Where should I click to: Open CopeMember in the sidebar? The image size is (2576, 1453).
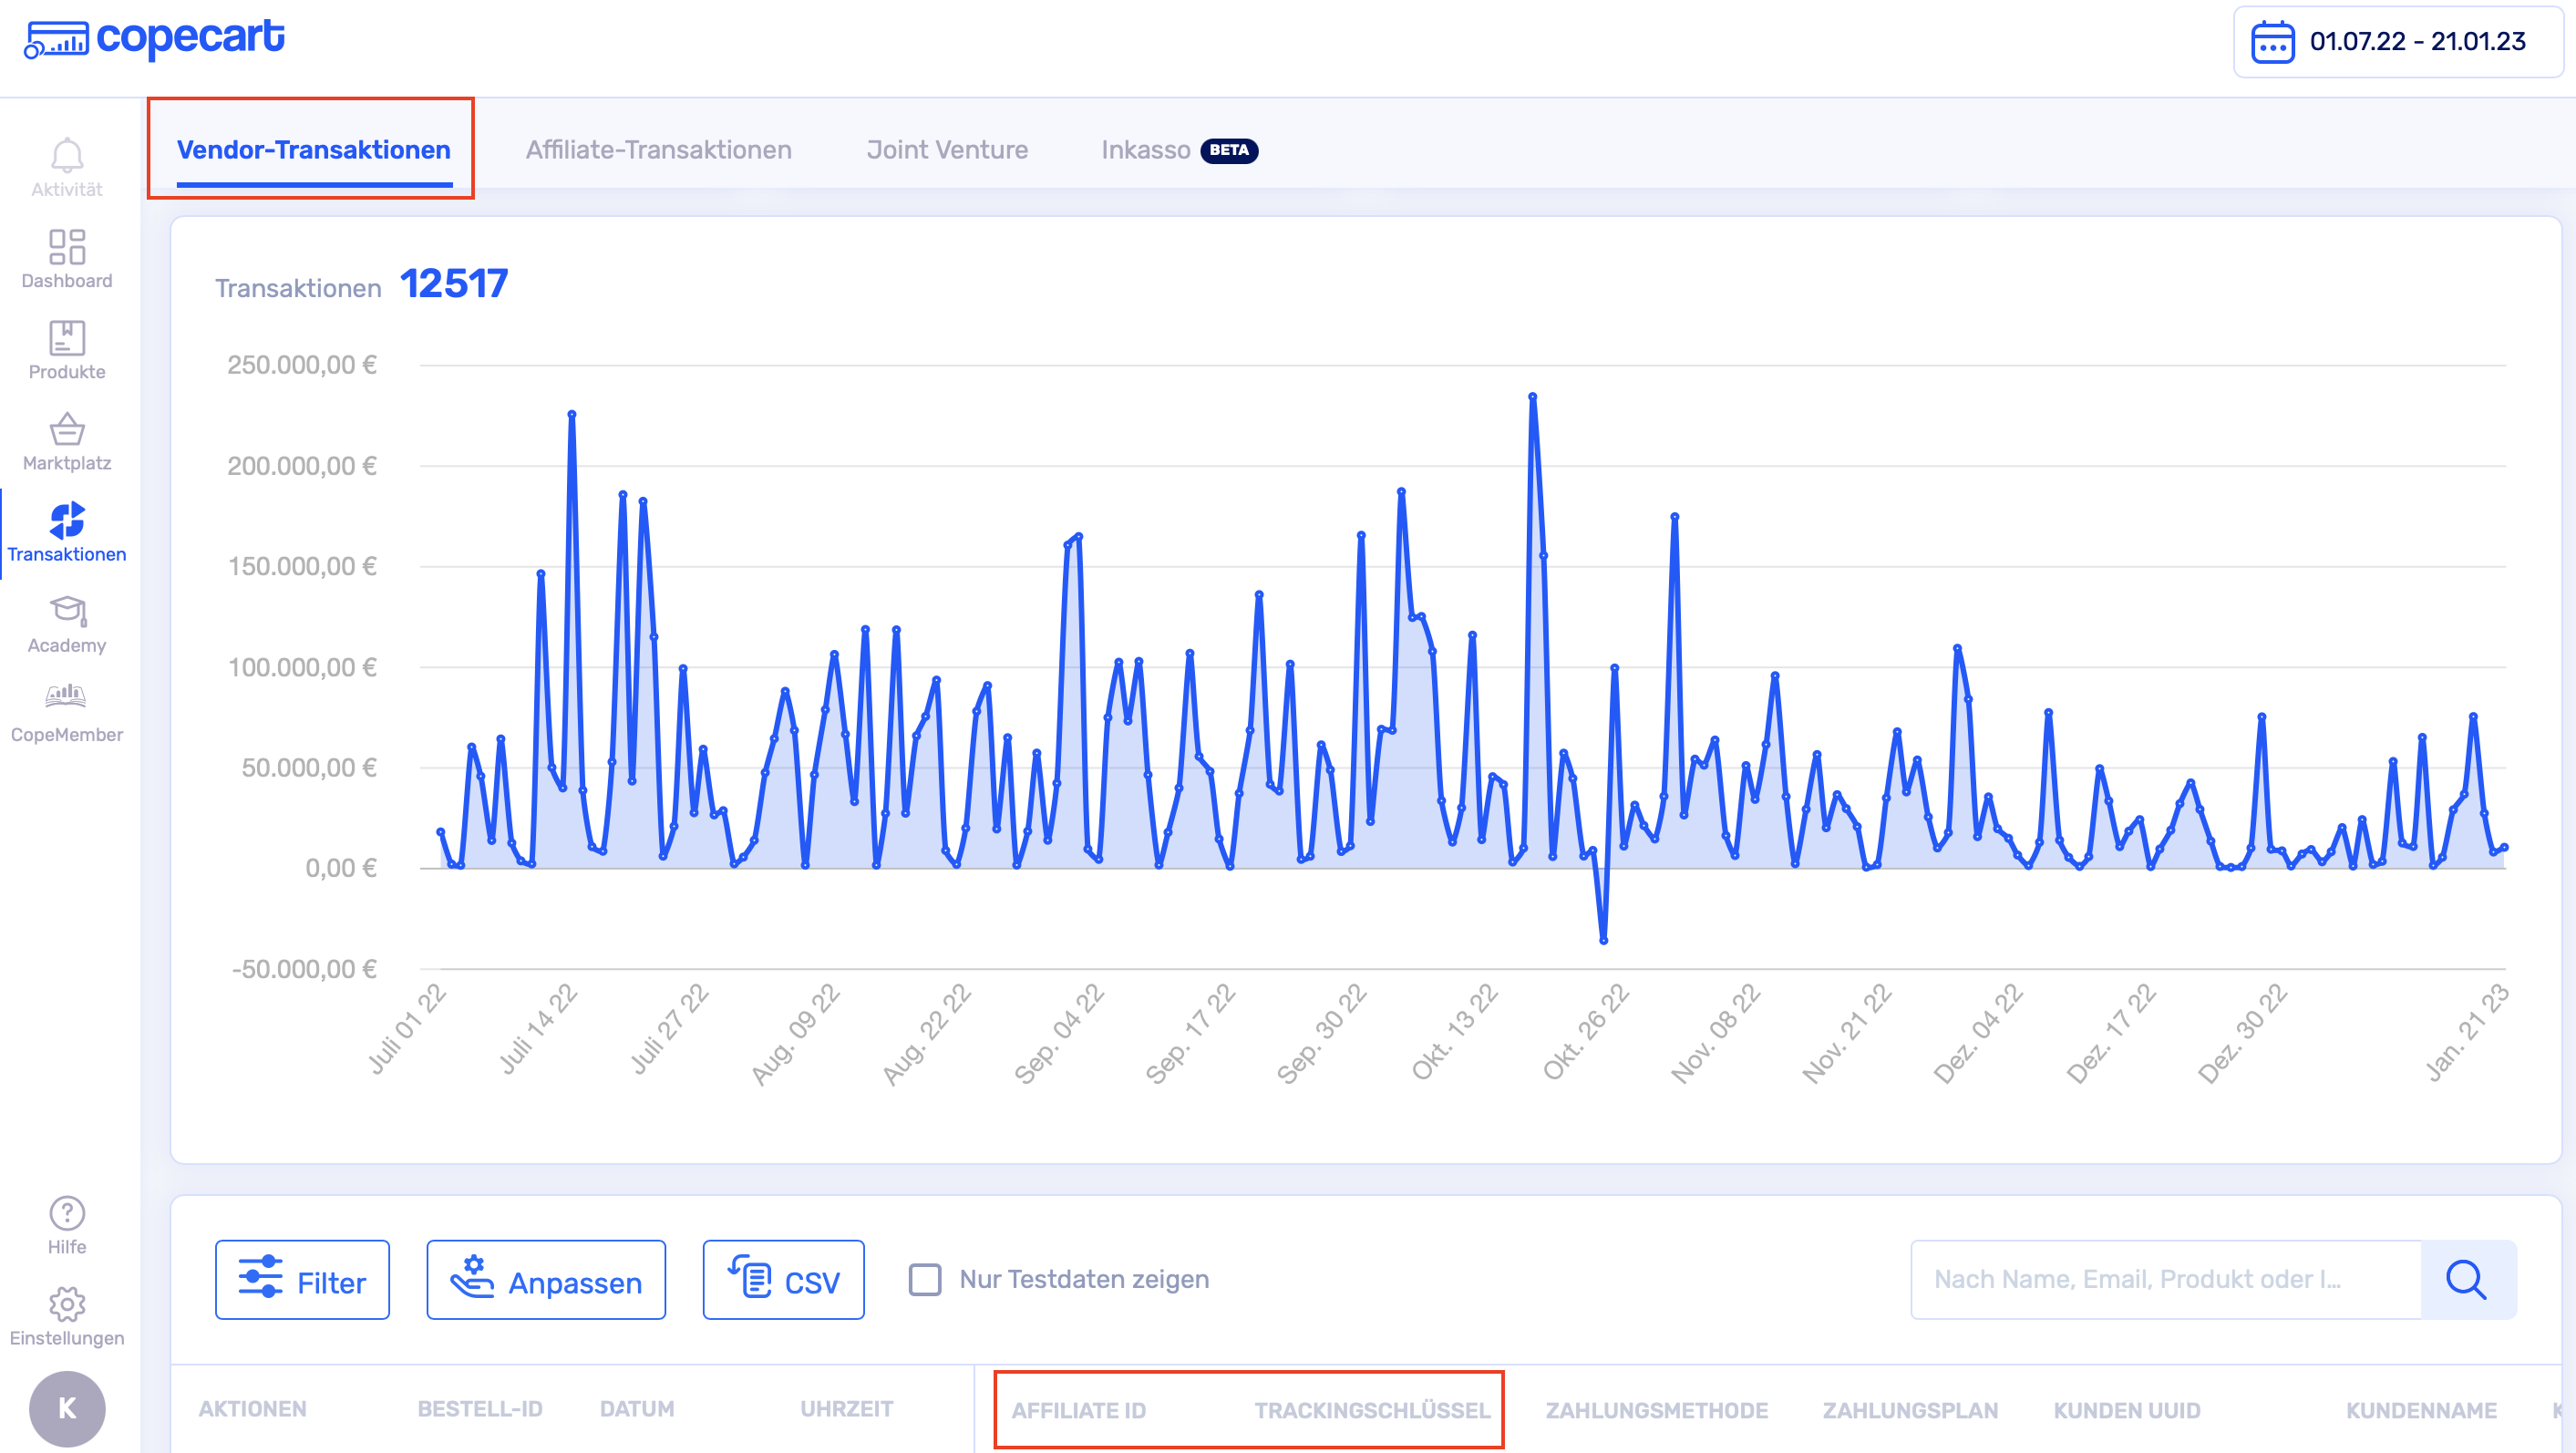click(66, 696)
